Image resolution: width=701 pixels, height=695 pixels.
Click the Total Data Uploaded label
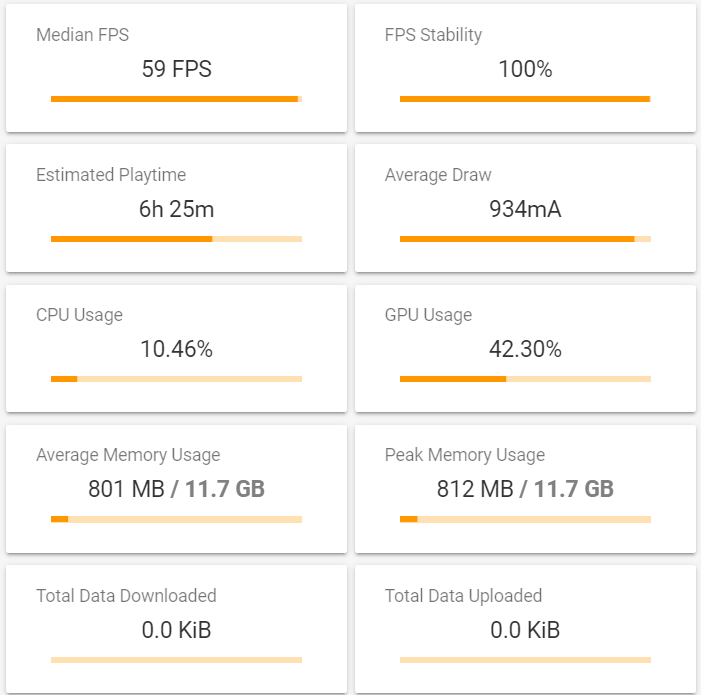point(463,596)
